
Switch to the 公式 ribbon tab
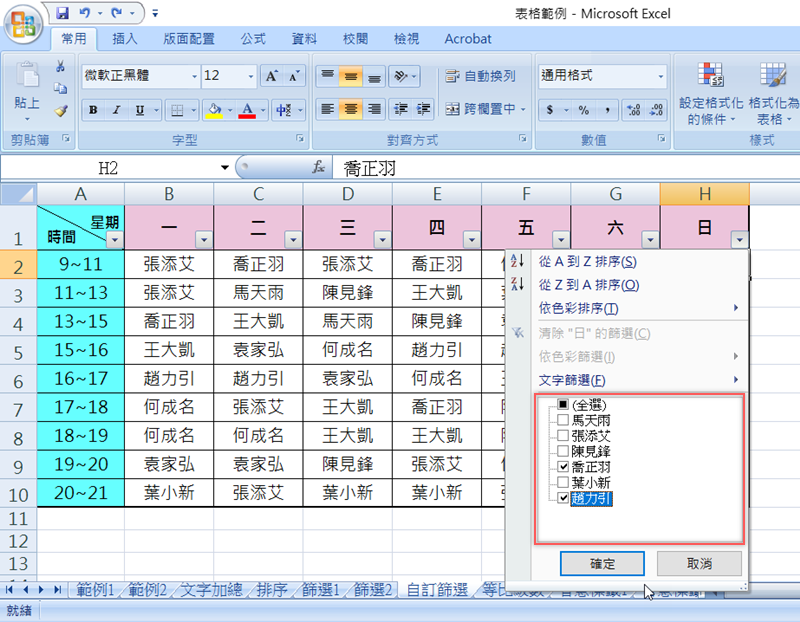click(x=253, y=39)
